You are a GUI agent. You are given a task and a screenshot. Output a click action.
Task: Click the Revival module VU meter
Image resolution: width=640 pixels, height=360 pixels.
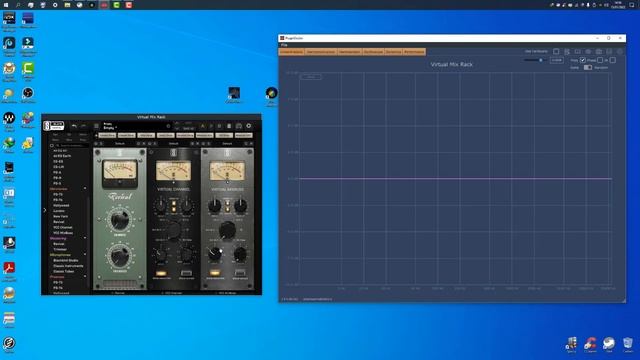click(x=120, y=169)
